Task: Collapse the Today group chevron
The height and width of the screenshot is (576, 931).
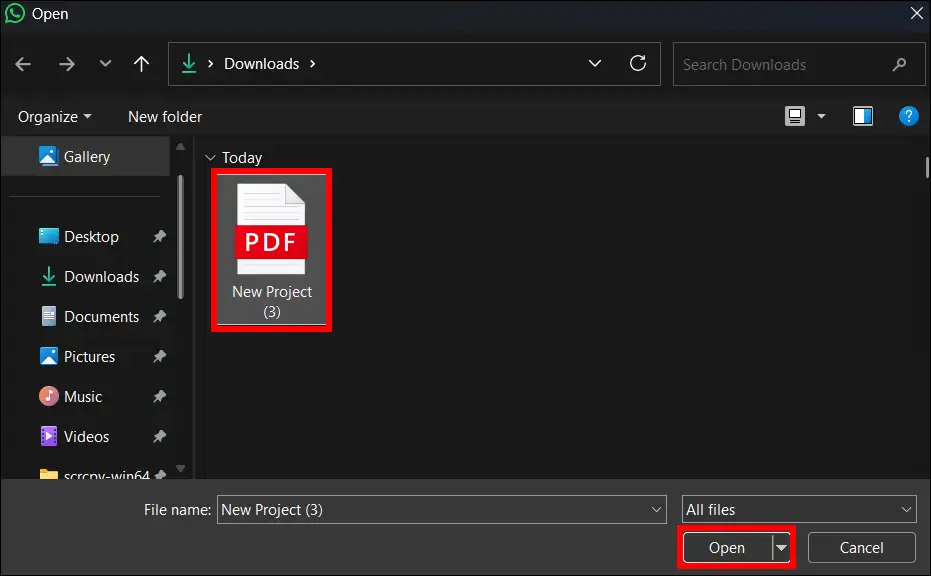Action: [x=210, y=157]
